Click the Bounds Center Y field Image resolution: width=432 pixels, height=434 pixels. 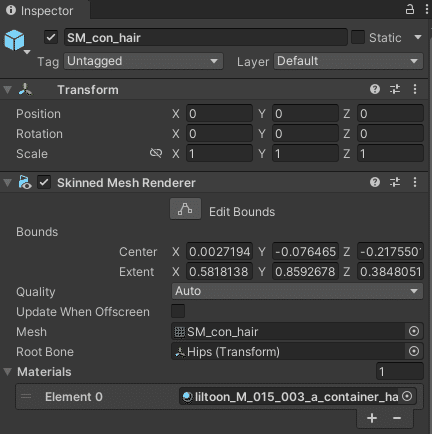tap(305, 252)
